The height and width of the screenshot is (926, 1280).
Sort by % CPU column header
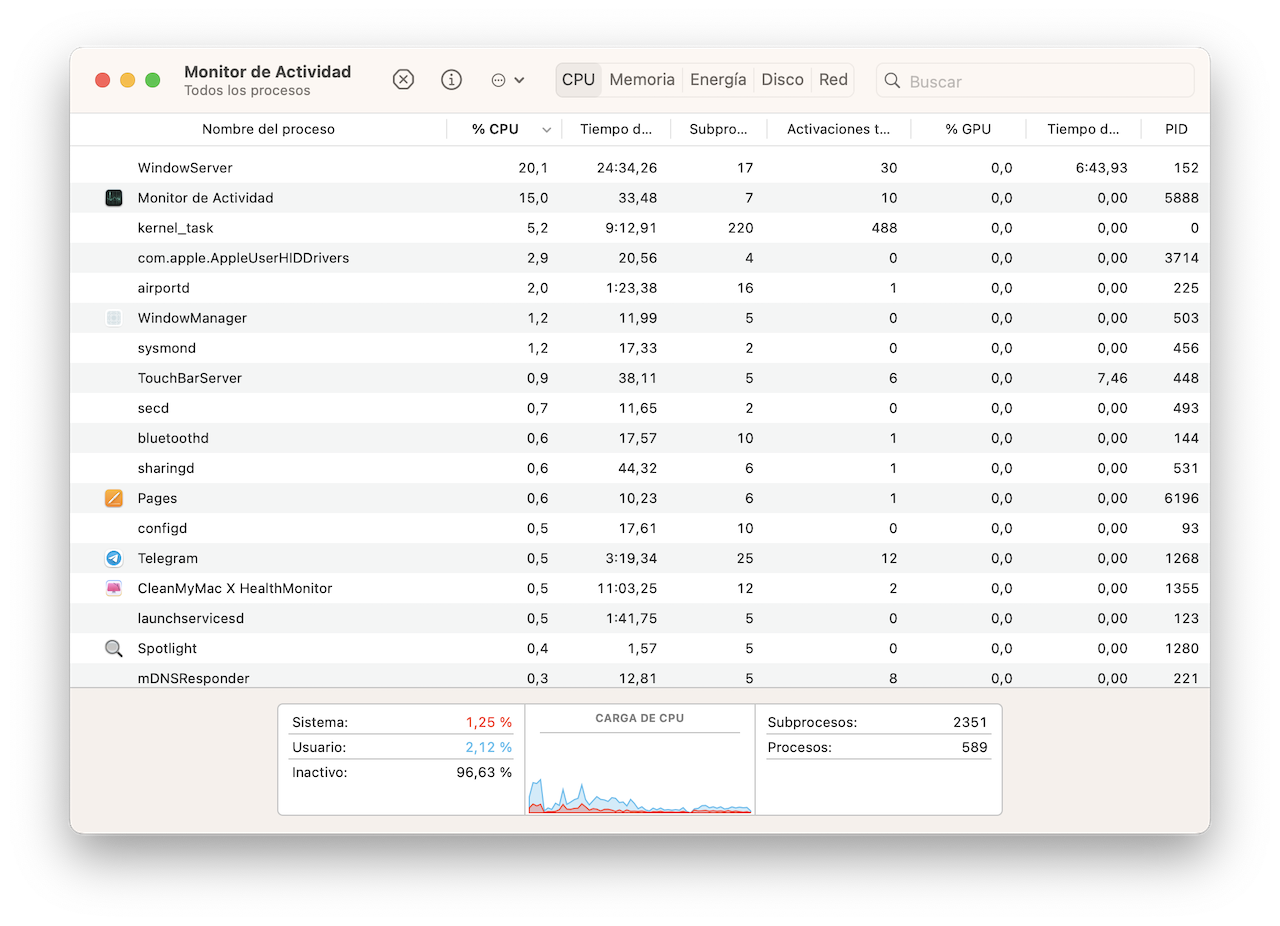[495, 129]
